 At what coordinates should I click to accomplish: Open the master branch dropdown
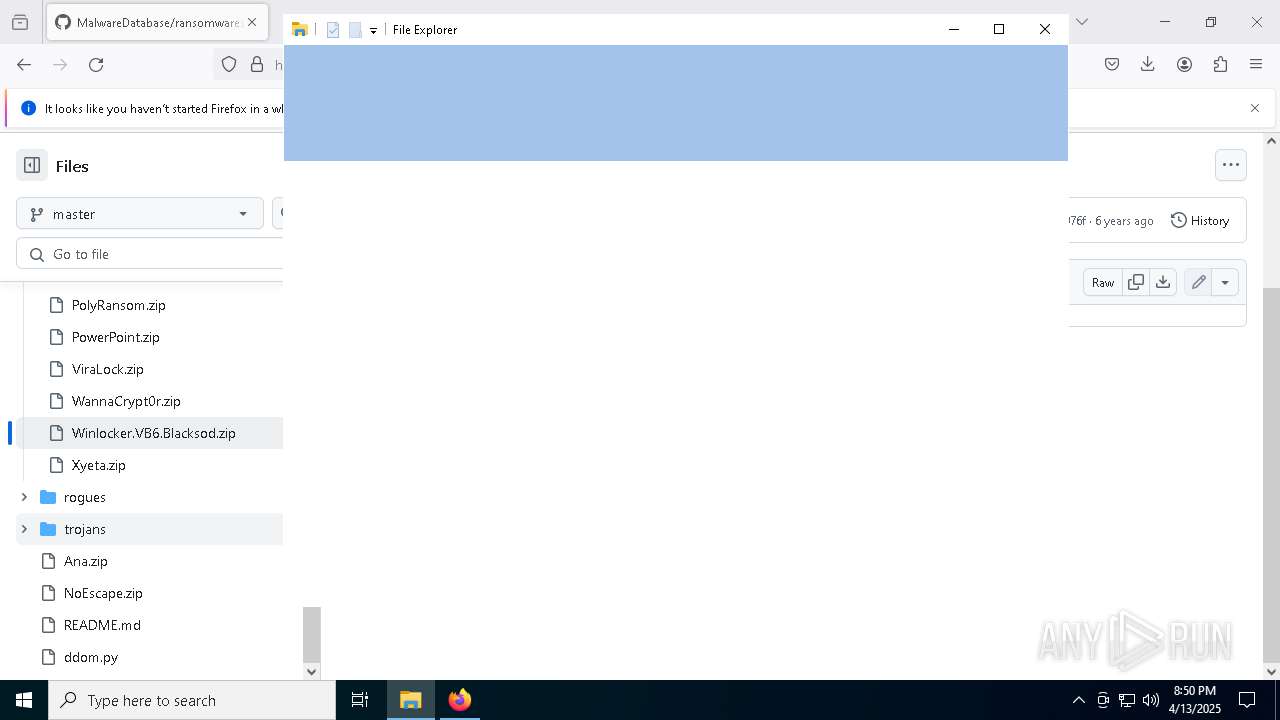[140, 214]
